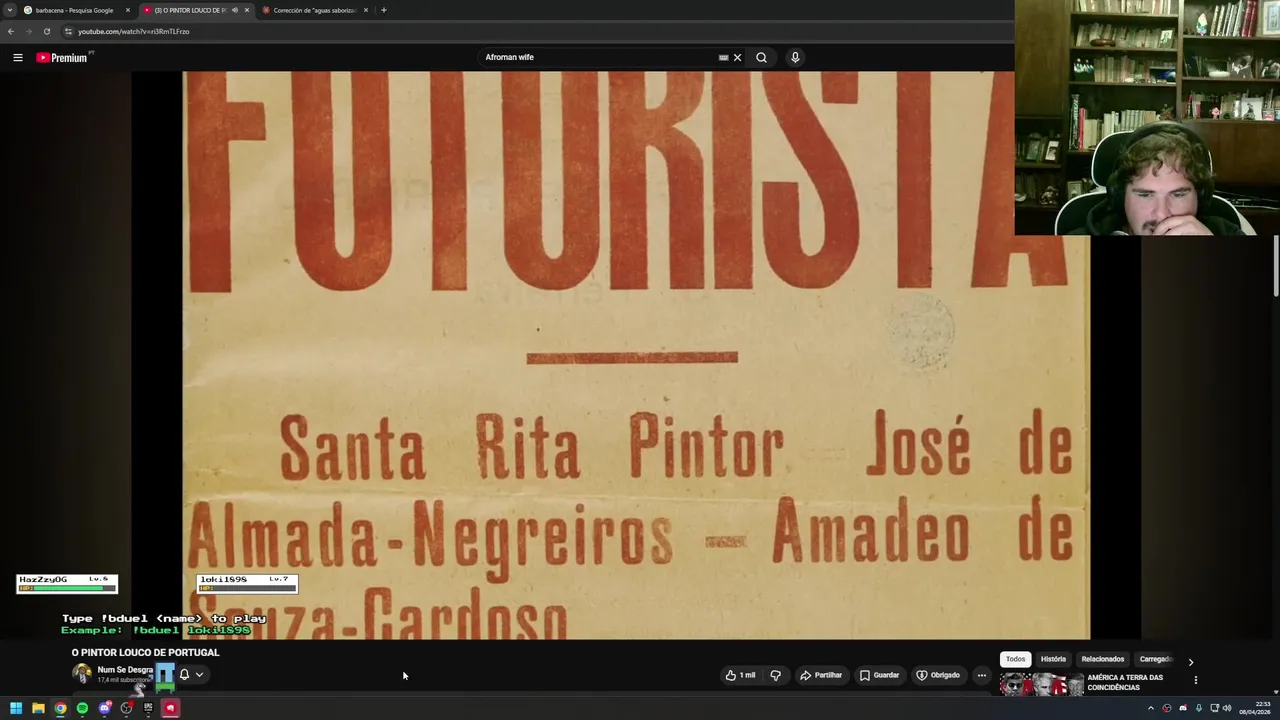Open Discord from taskbar
This screenshot has width=1280, height=720.
tap(104, 708)
